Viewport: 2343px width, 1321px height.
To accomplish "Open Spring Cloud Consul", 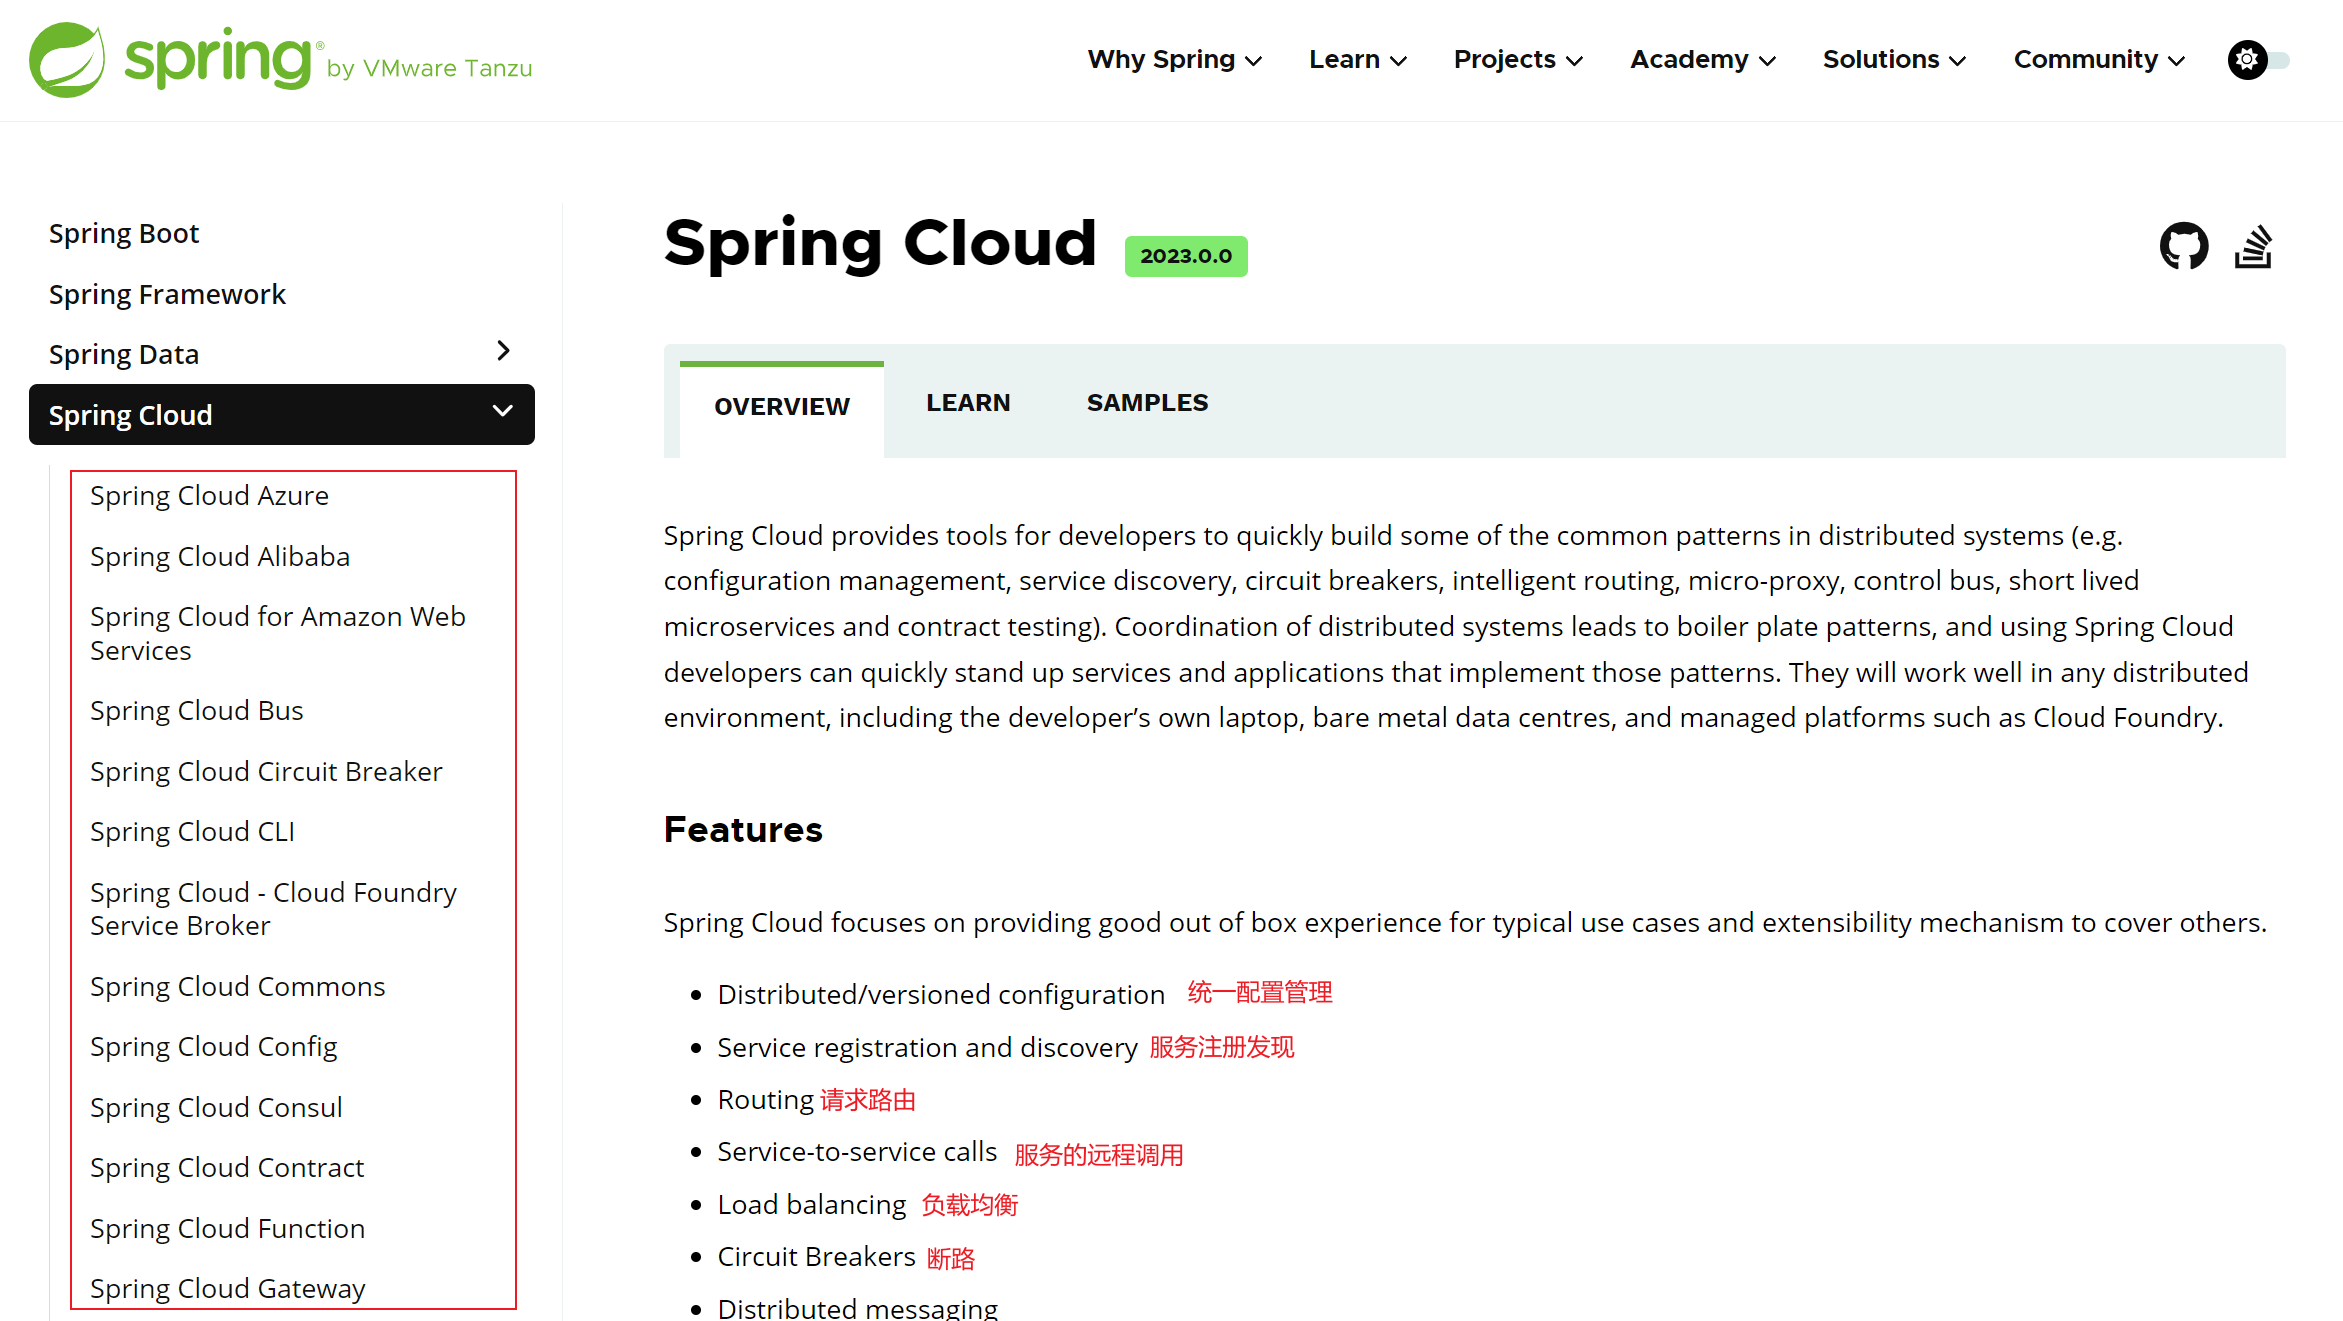I will (x=216, y=1108).
